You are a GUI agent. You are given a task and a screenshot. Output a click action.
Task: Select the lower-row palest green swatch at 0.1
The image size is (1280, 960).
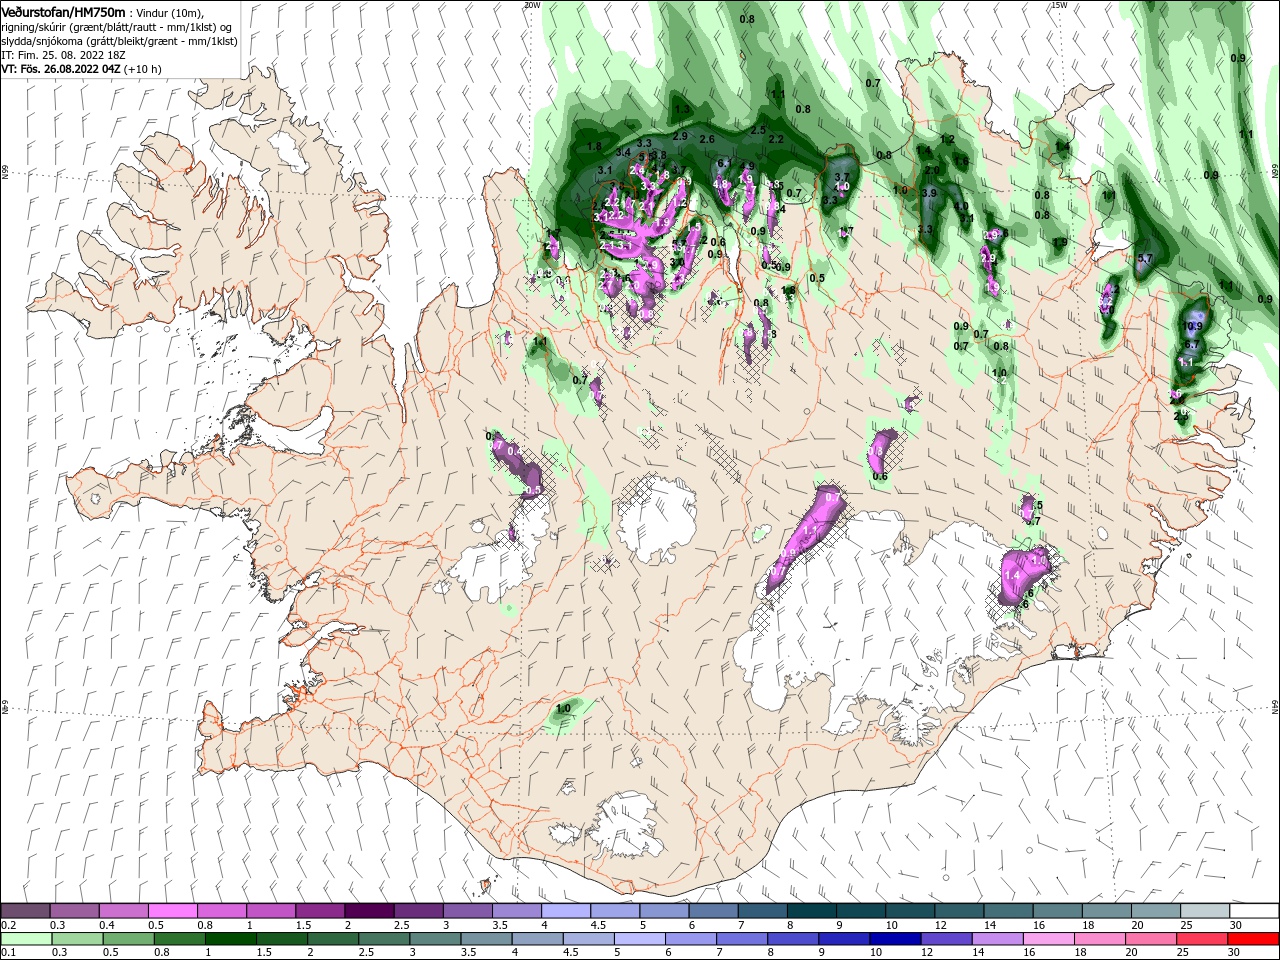point(26,939)
